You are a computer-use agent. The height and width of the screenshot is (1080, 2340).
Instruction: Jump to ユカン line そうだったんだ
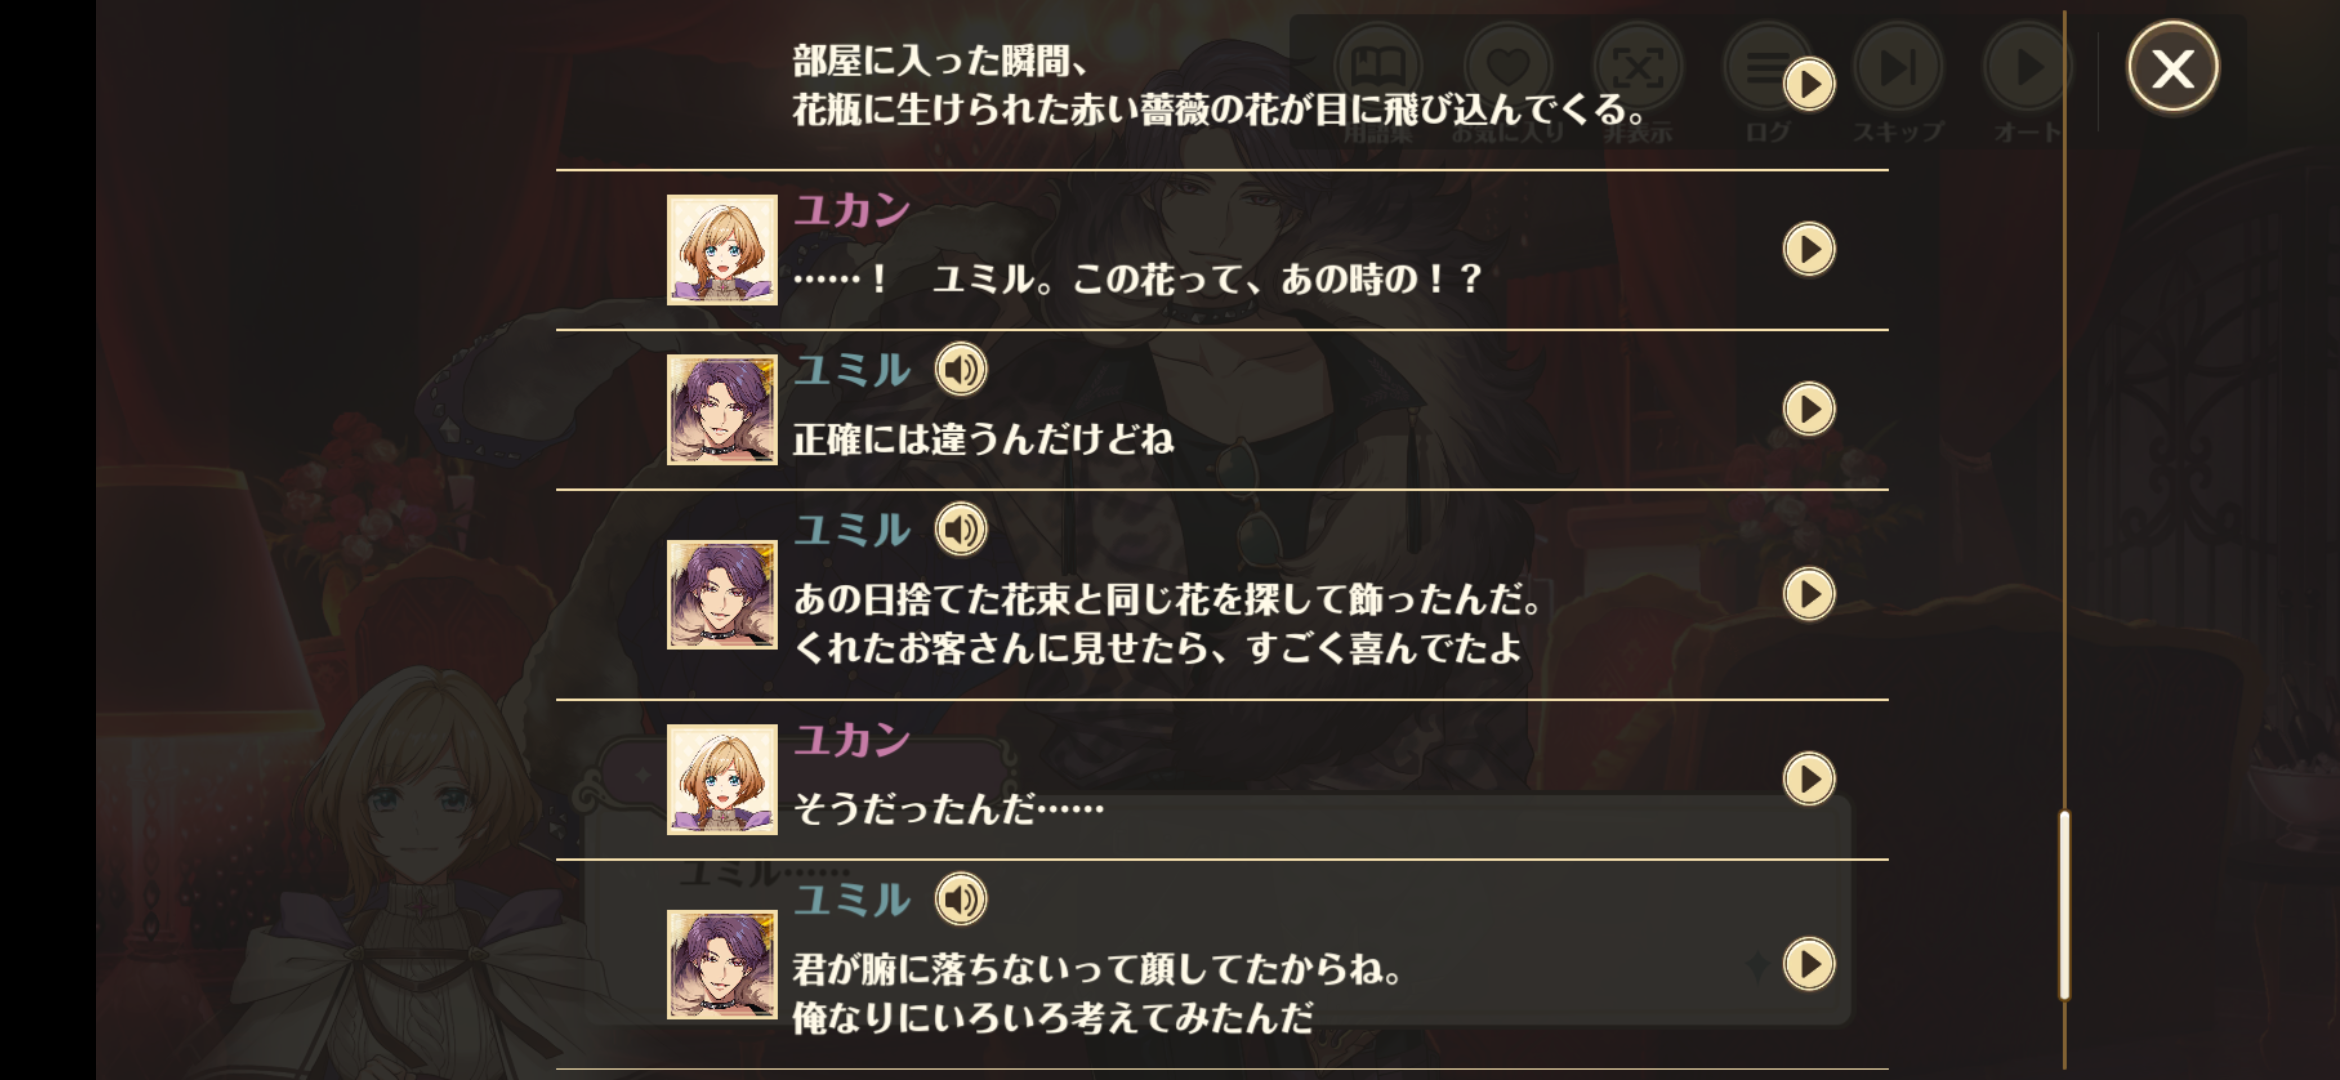tap(1809, 779)
